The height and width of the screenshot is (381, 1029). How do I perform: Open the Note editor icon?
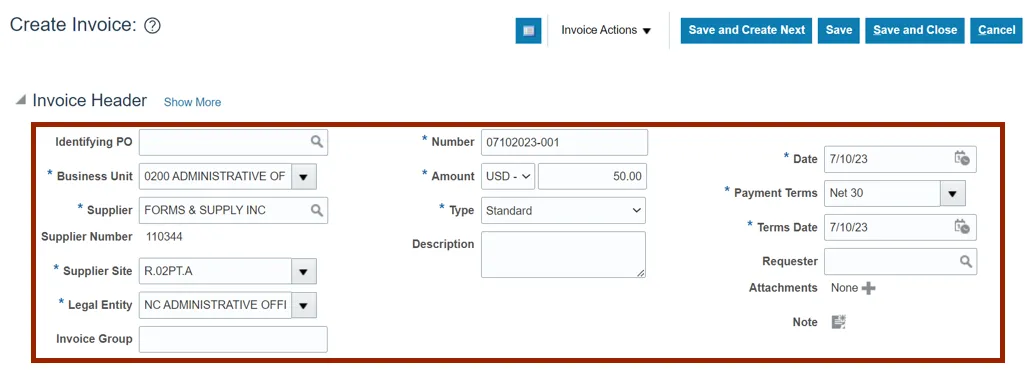pos(839,322)
